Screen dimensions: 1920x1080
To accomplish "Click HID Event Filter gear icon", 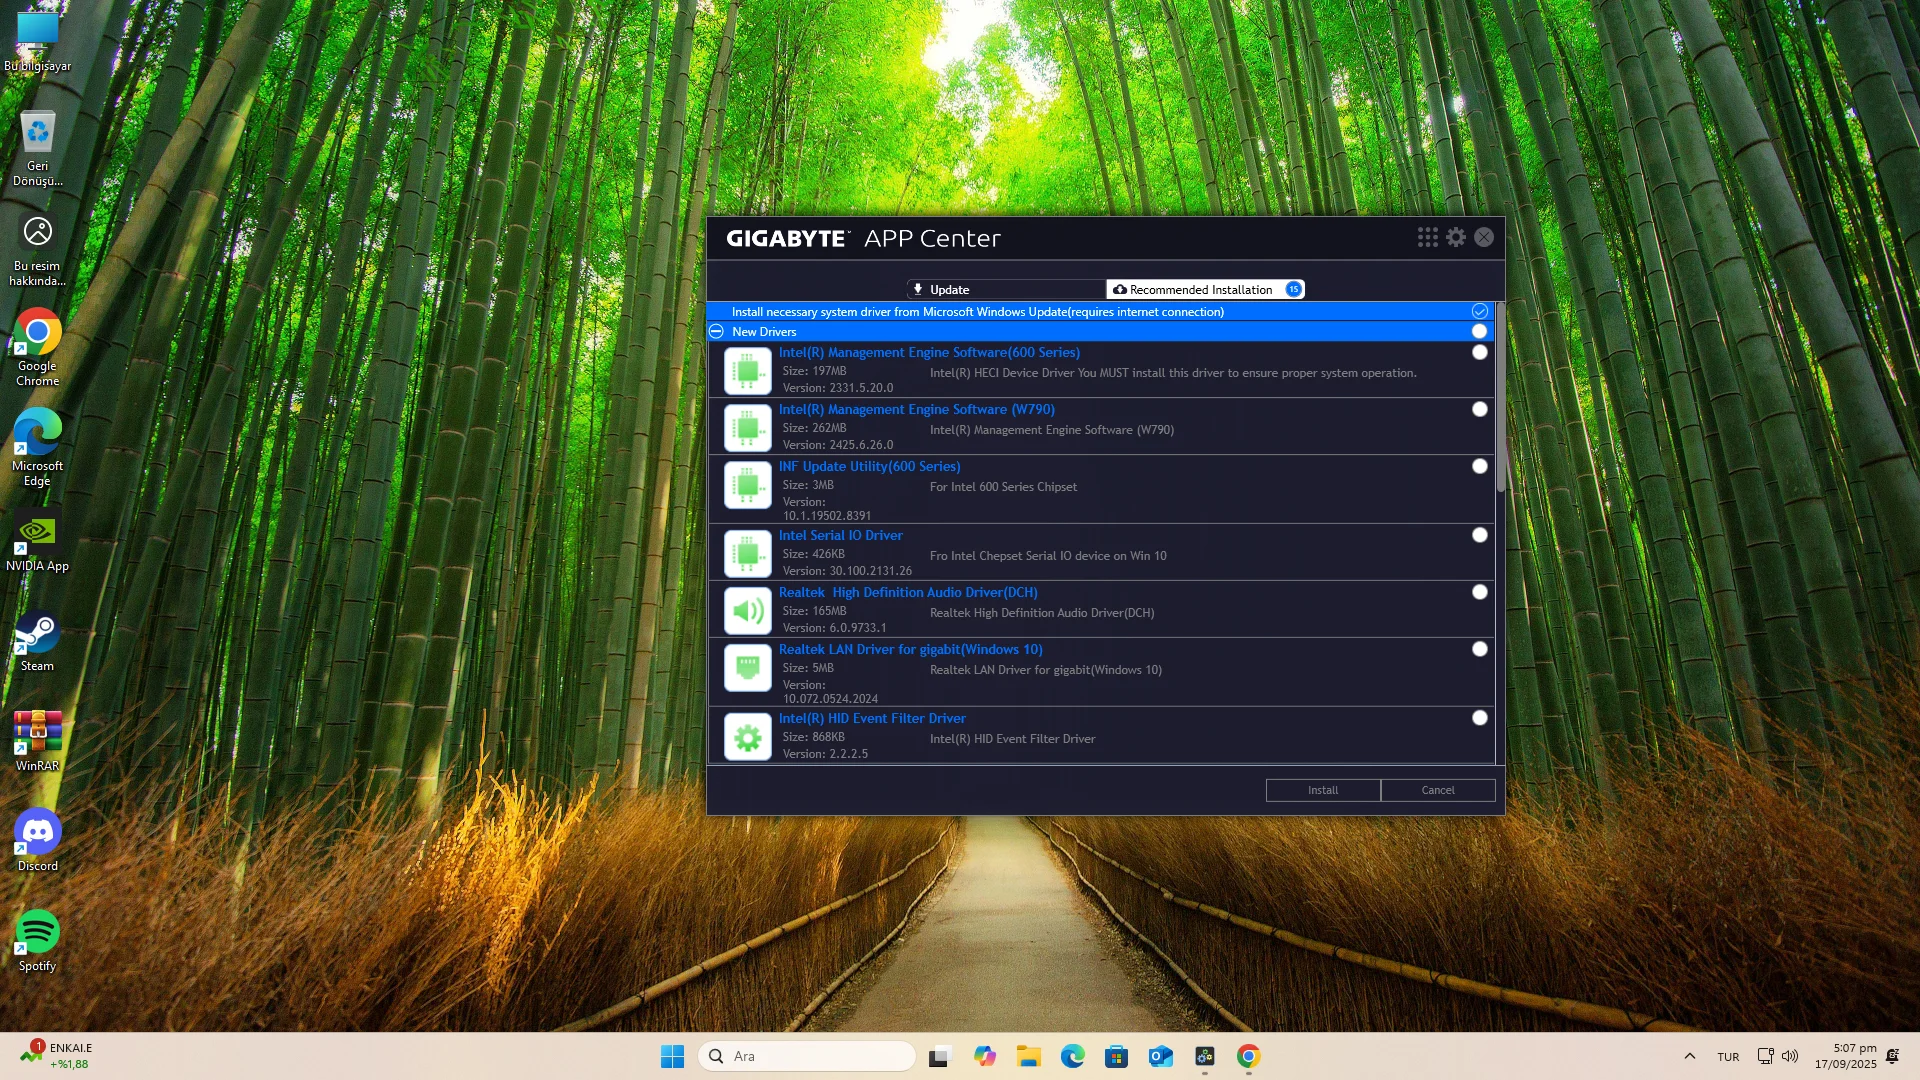I will 747,738.
